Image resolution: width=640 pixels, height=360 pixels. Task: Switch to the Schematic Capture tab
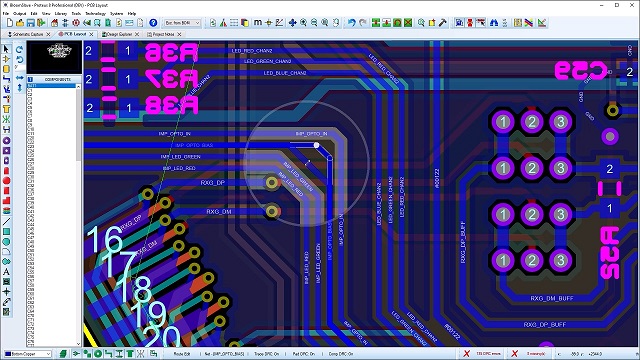28,34
